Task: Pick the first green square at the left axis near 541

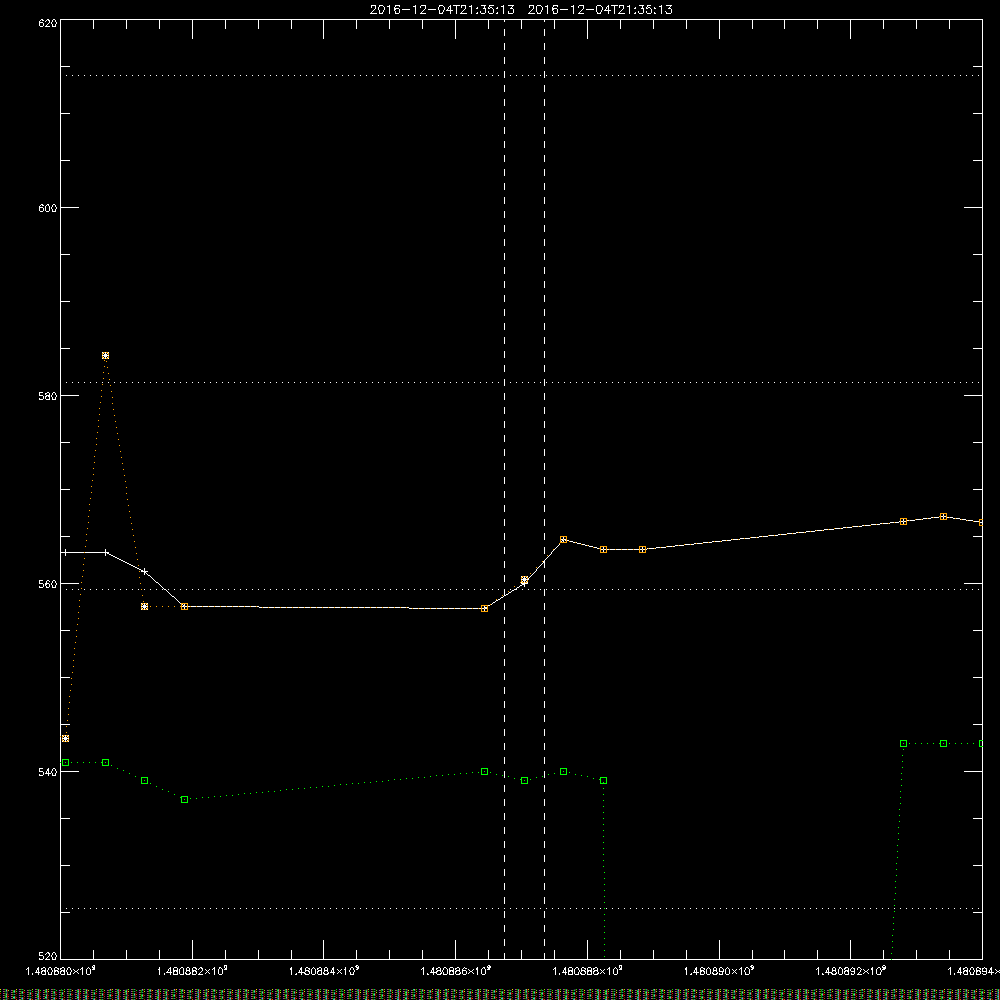Action: 65,763
